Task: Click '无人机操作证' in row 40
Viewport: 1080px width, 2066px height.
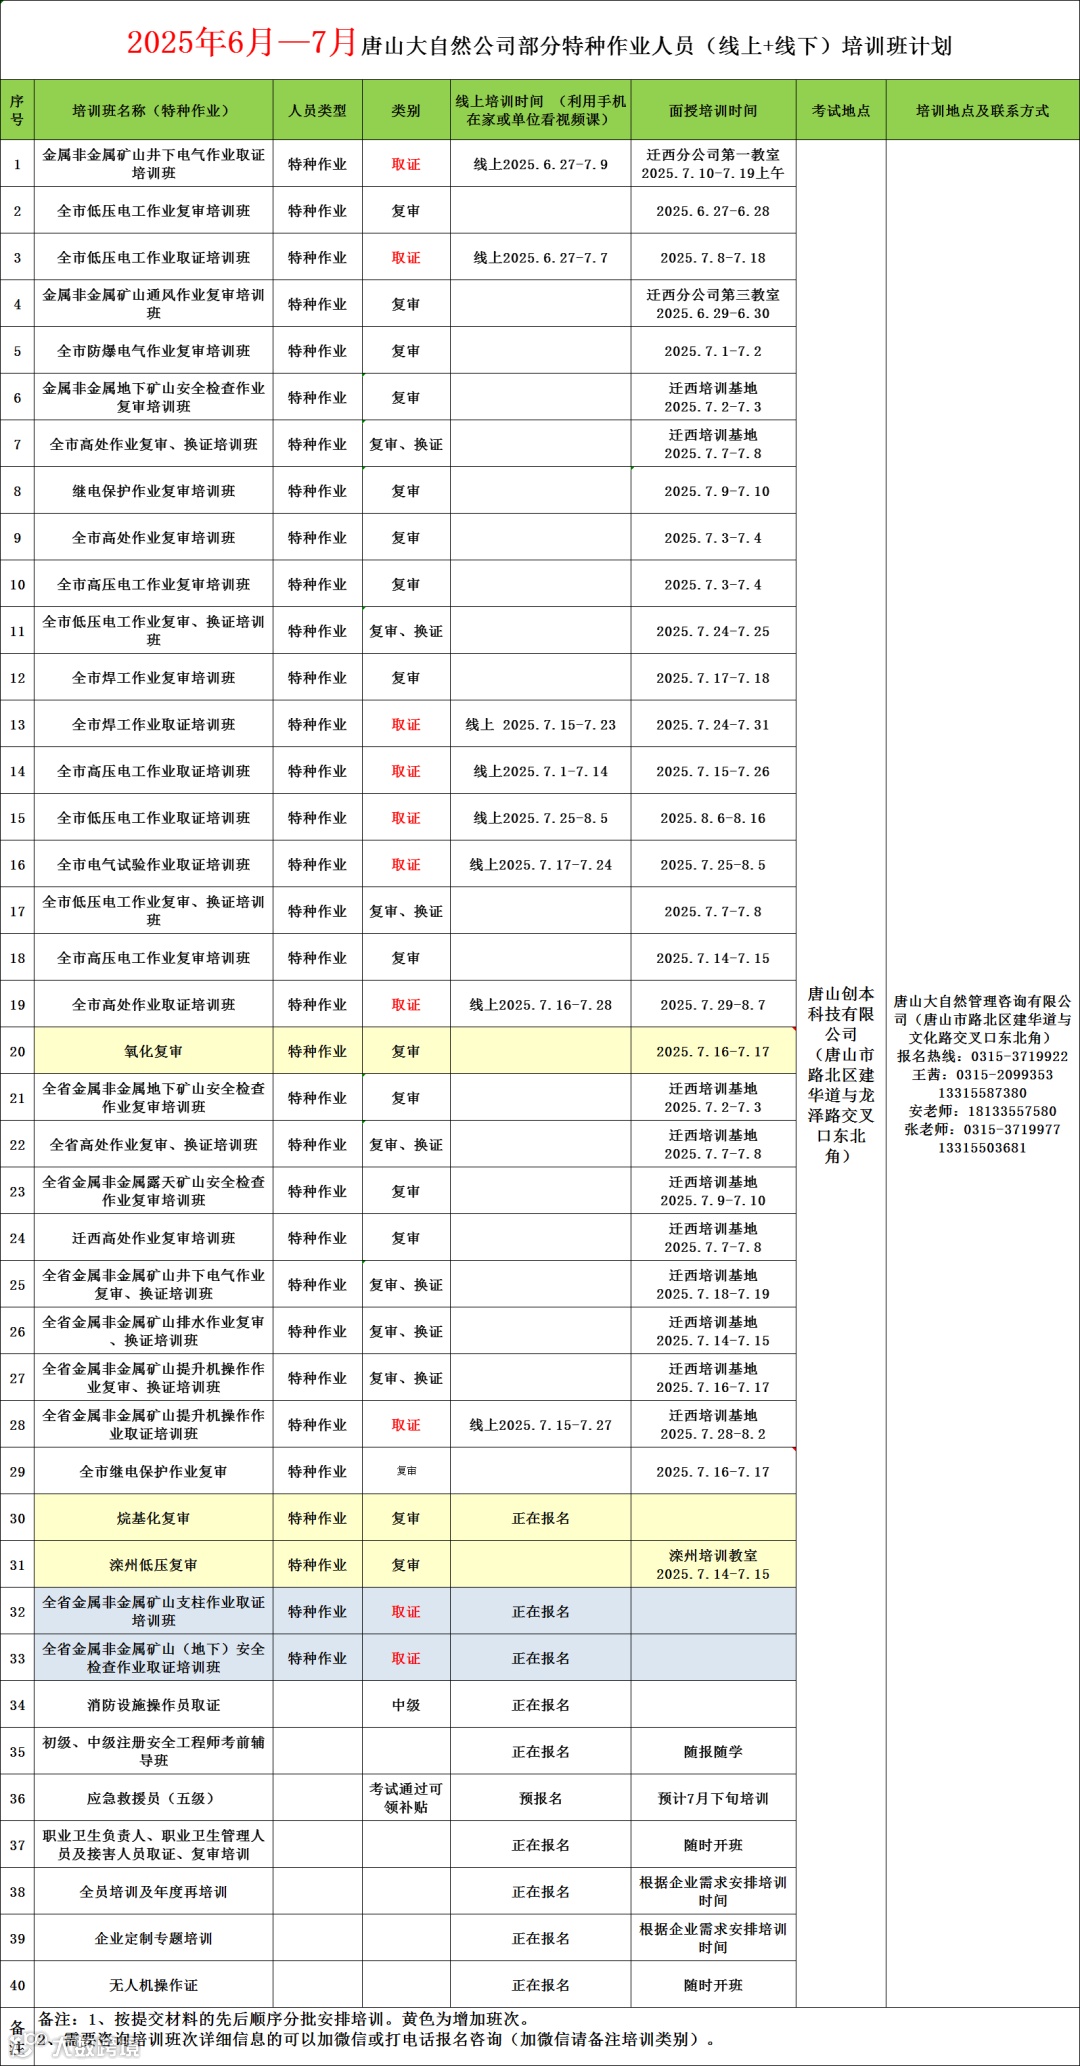Action: pos(153,1985)
